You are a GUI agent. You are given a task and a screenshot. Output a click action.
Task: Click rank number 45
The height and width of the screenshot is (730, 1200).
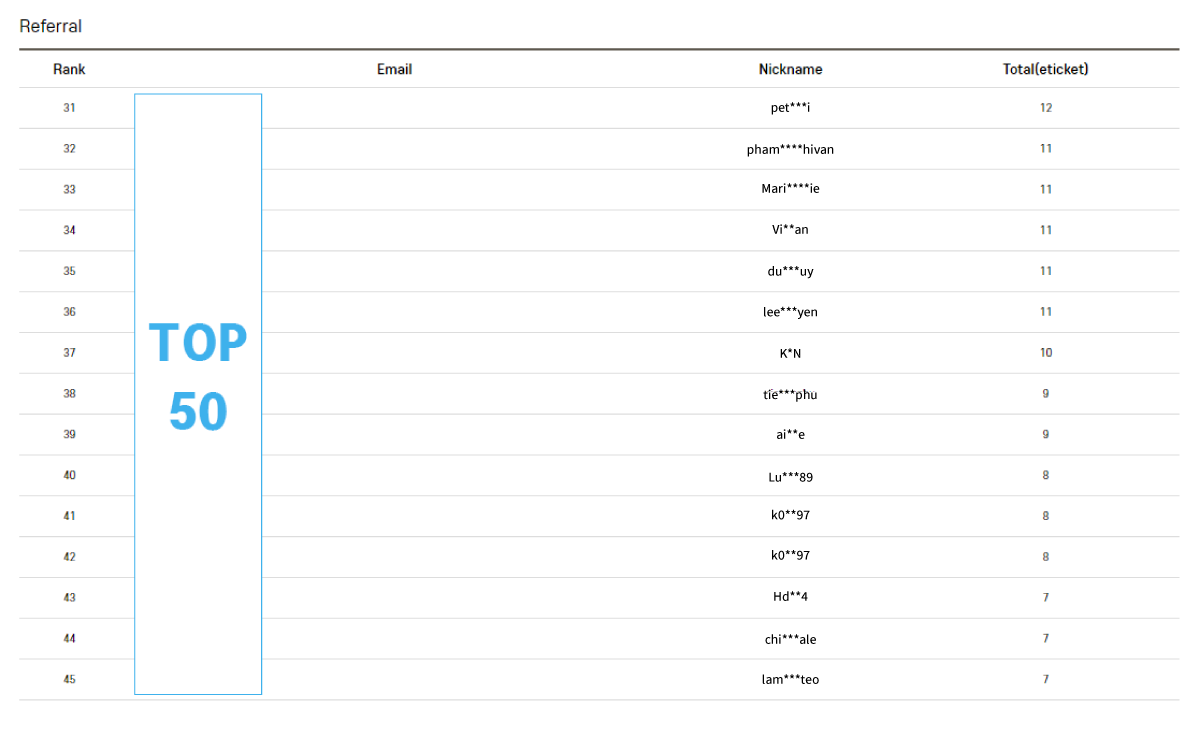pos(69,680)
